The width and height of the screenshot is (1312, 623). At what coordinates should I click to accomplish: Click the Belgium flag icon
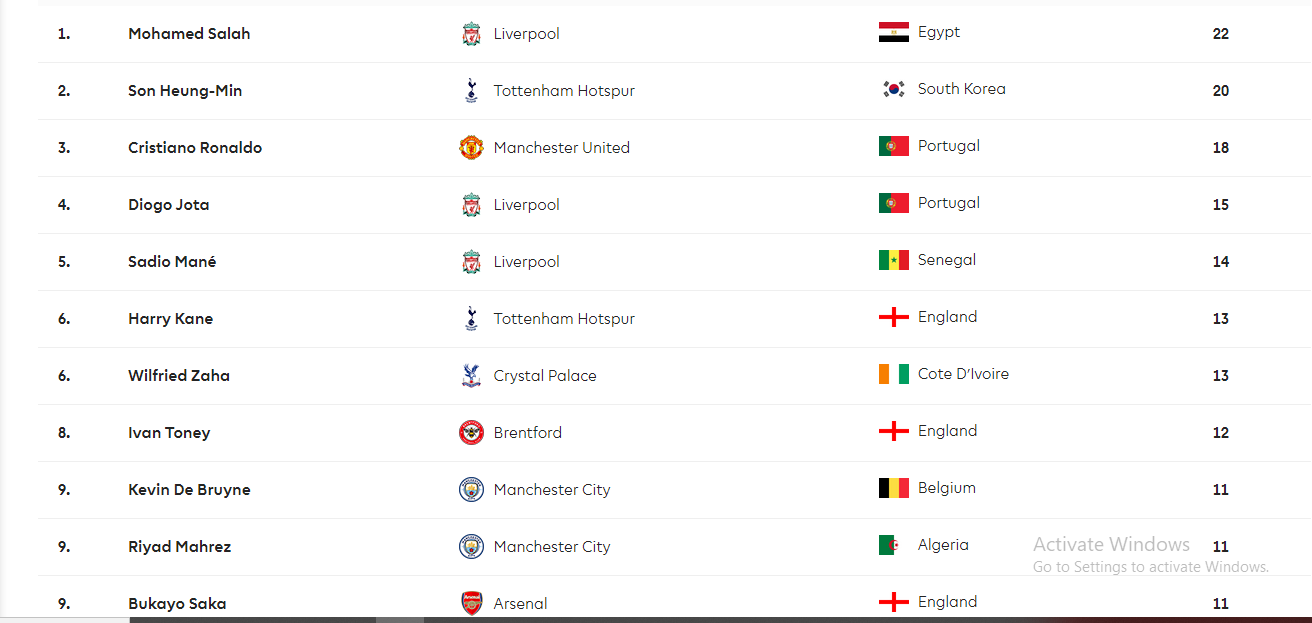tap(893, 488)
